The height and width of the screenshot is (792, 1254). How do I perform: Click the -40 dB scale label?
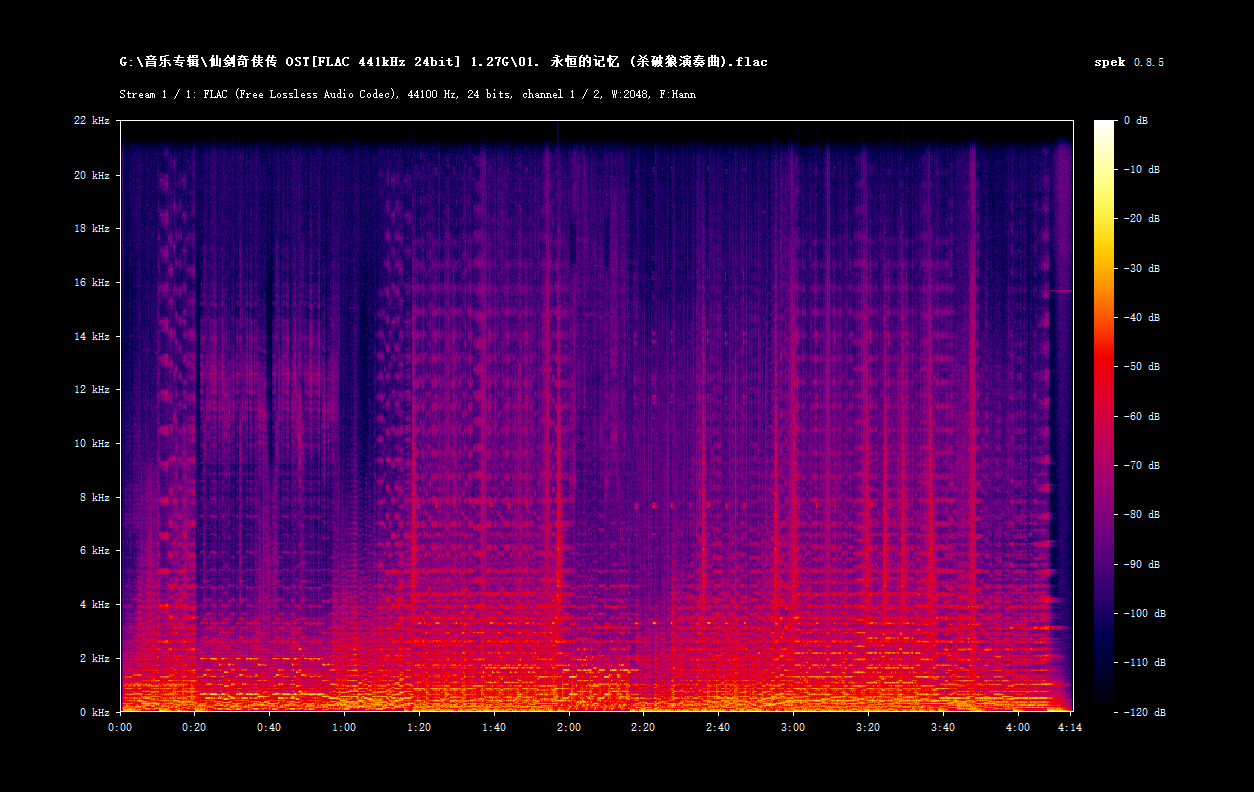[x=1141, y=317]
